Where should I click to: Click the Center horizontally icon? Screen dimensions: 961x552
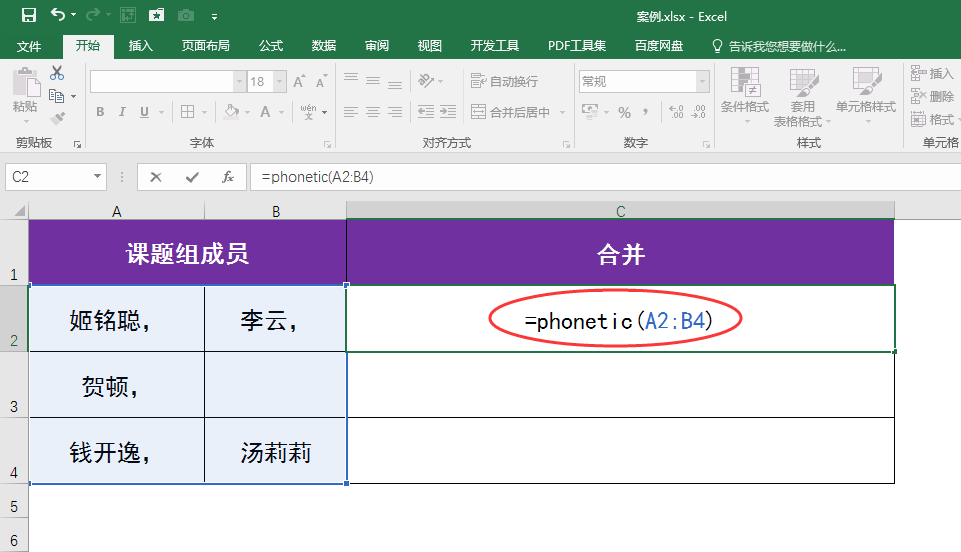tap(373, 112)
